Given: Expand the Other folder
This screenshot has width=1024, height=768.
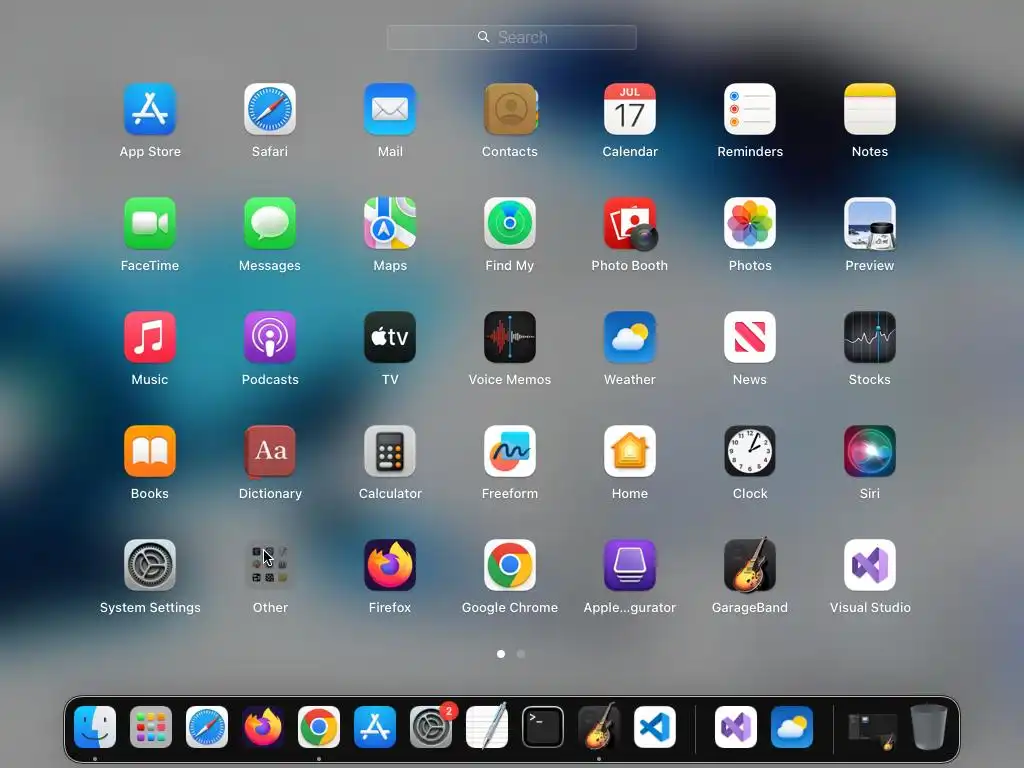Looking at the screenshot, I should click(x=270, y=565).
